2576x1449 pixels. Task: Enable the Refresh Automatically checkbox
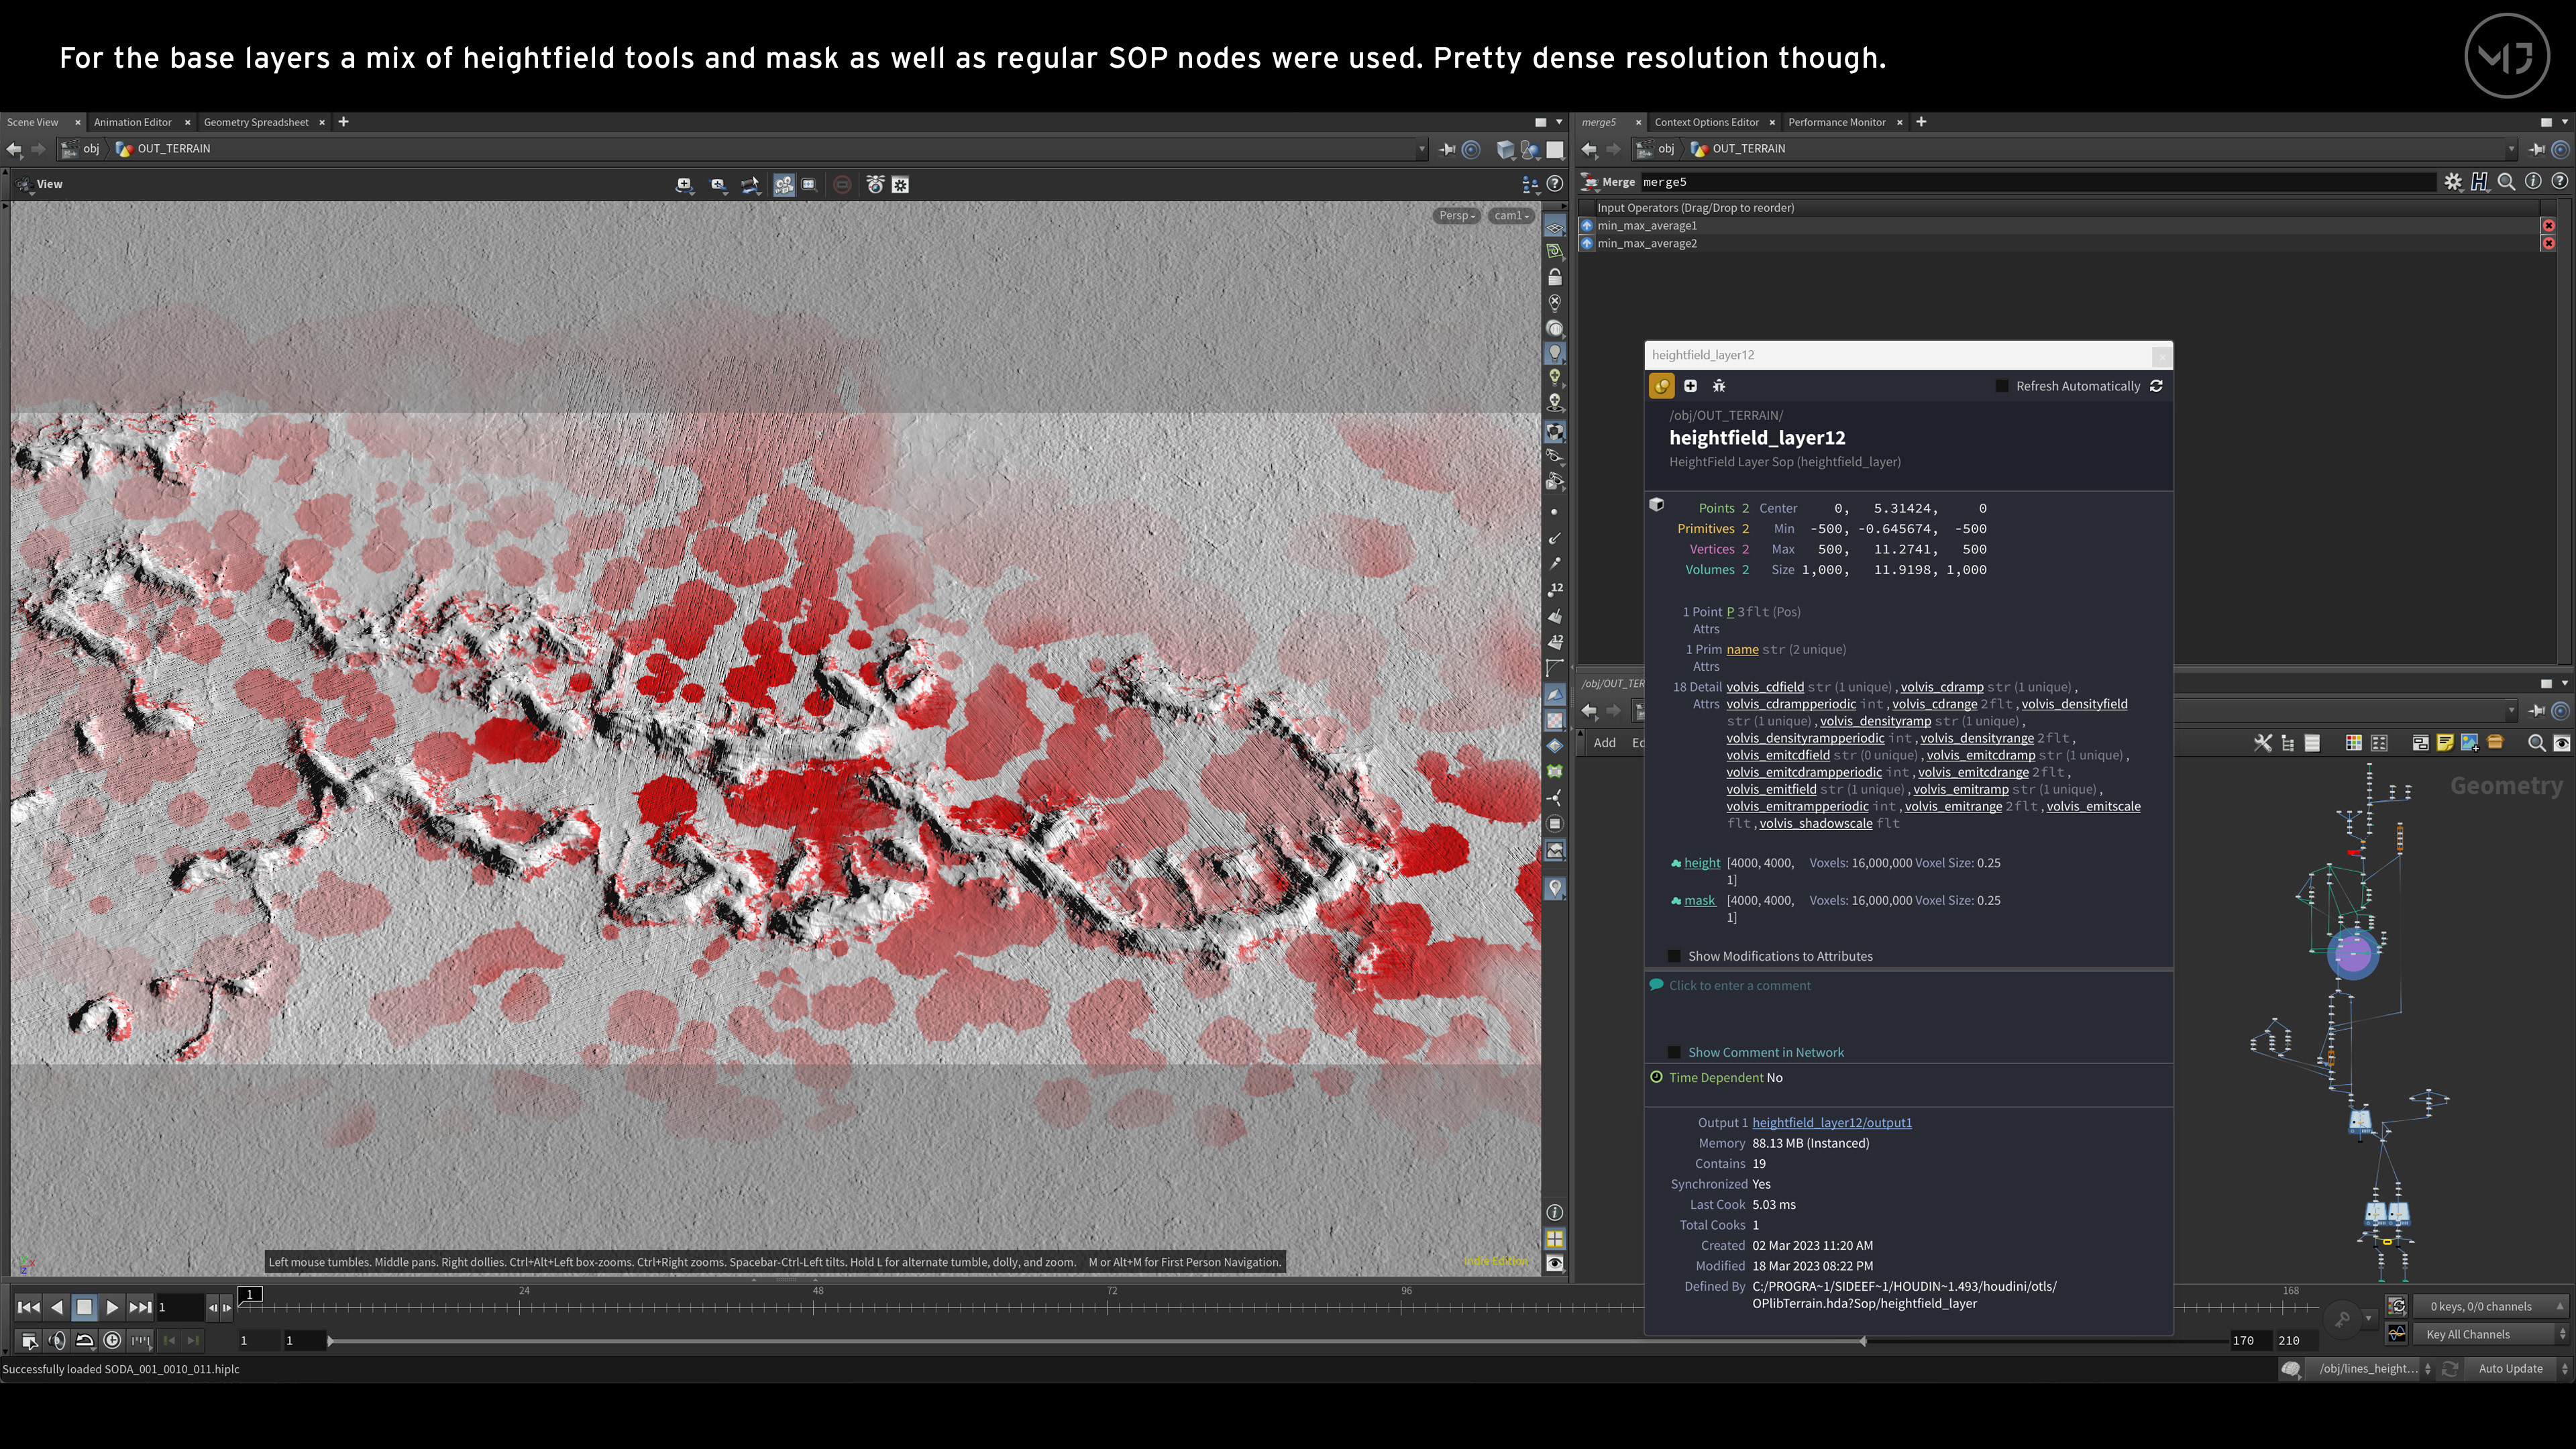click(2002, 386)
